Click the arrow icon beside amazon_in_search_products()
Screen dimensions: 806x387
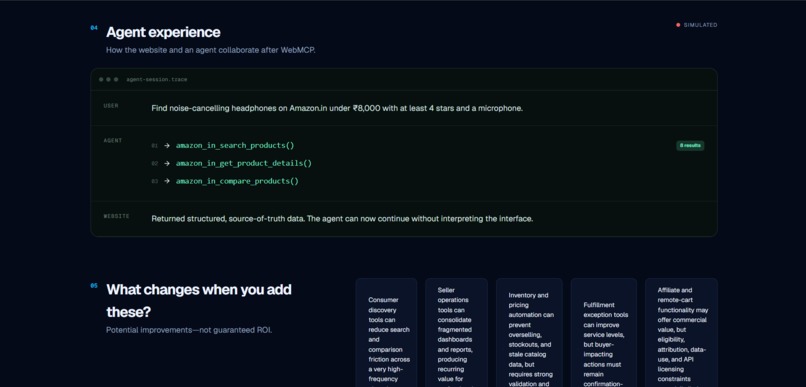coord(167,145)
